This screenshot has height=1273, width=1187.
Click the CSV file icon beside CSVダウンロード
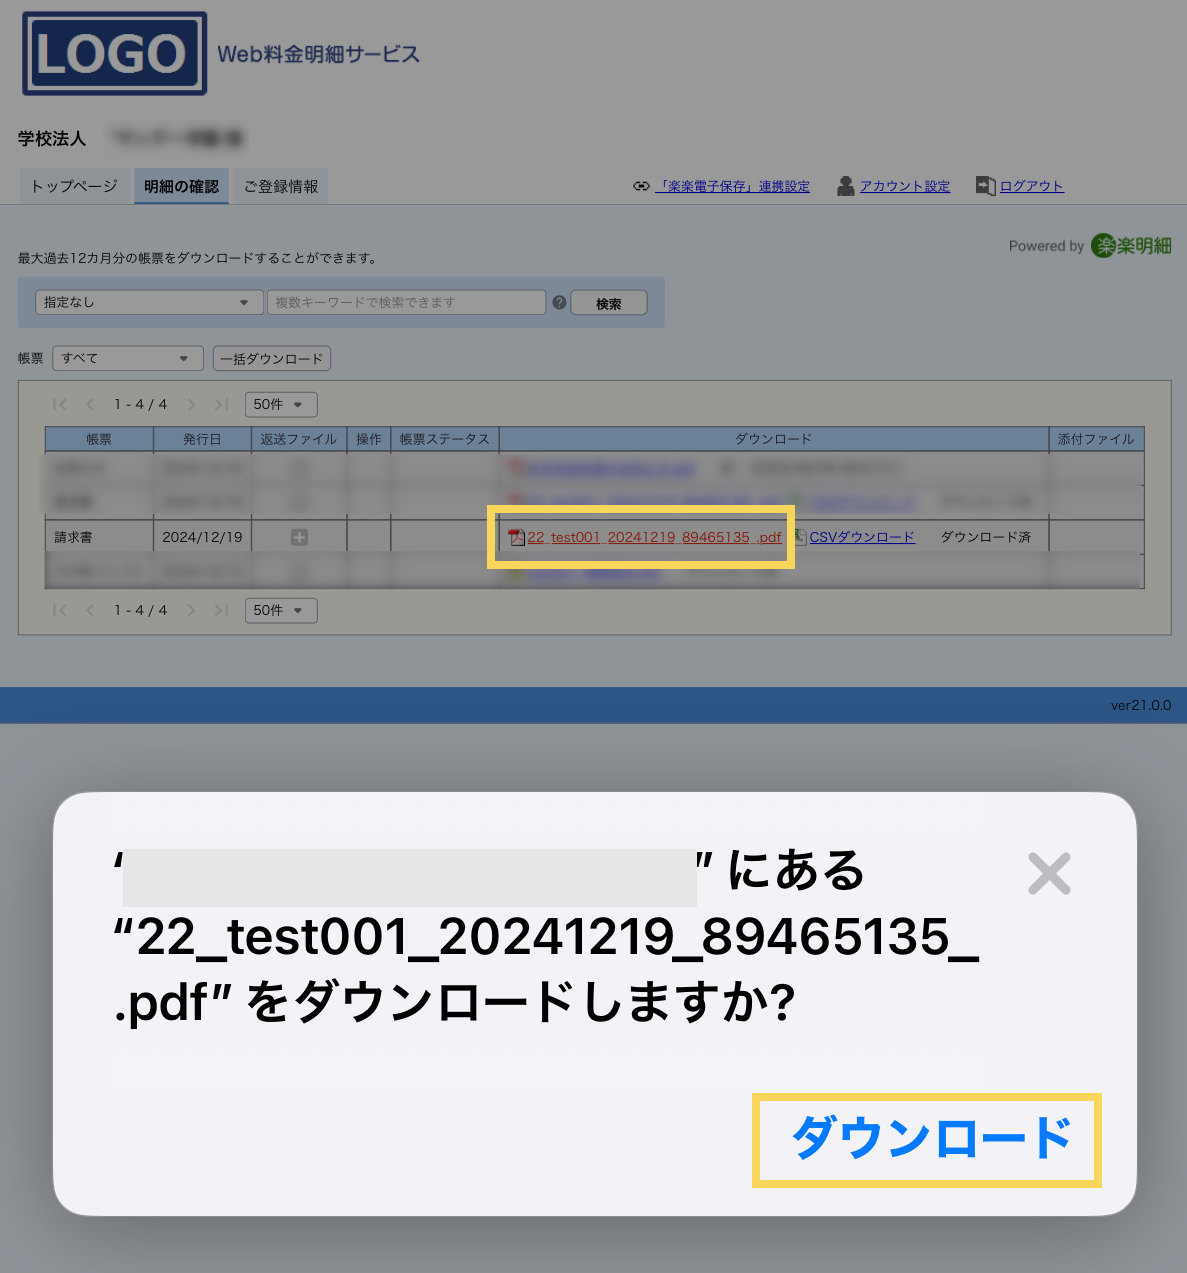800,537
